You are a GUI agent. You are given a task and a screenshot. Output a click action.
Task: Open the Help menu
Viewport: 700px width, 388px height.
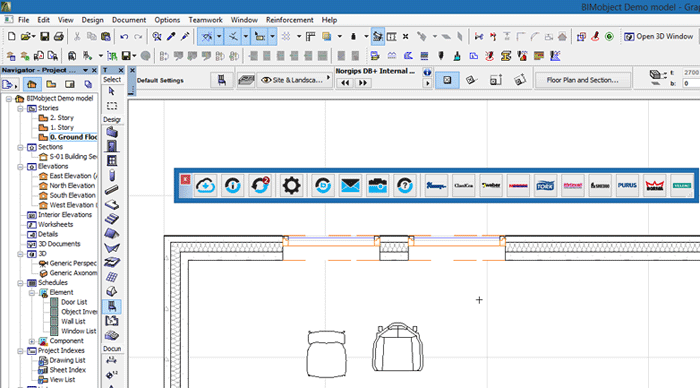[329, 20]
